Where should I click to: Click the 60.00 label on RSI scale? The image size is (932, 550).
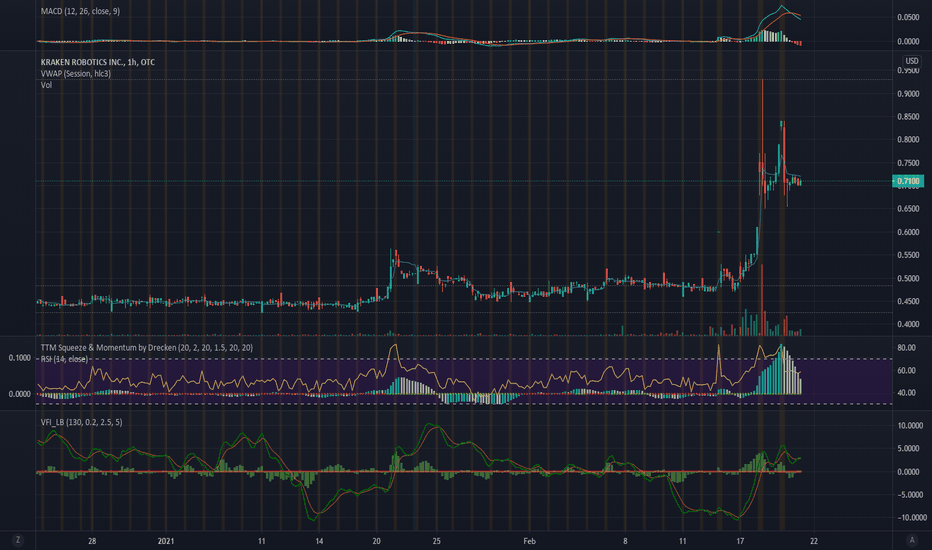tap(906, 370)
